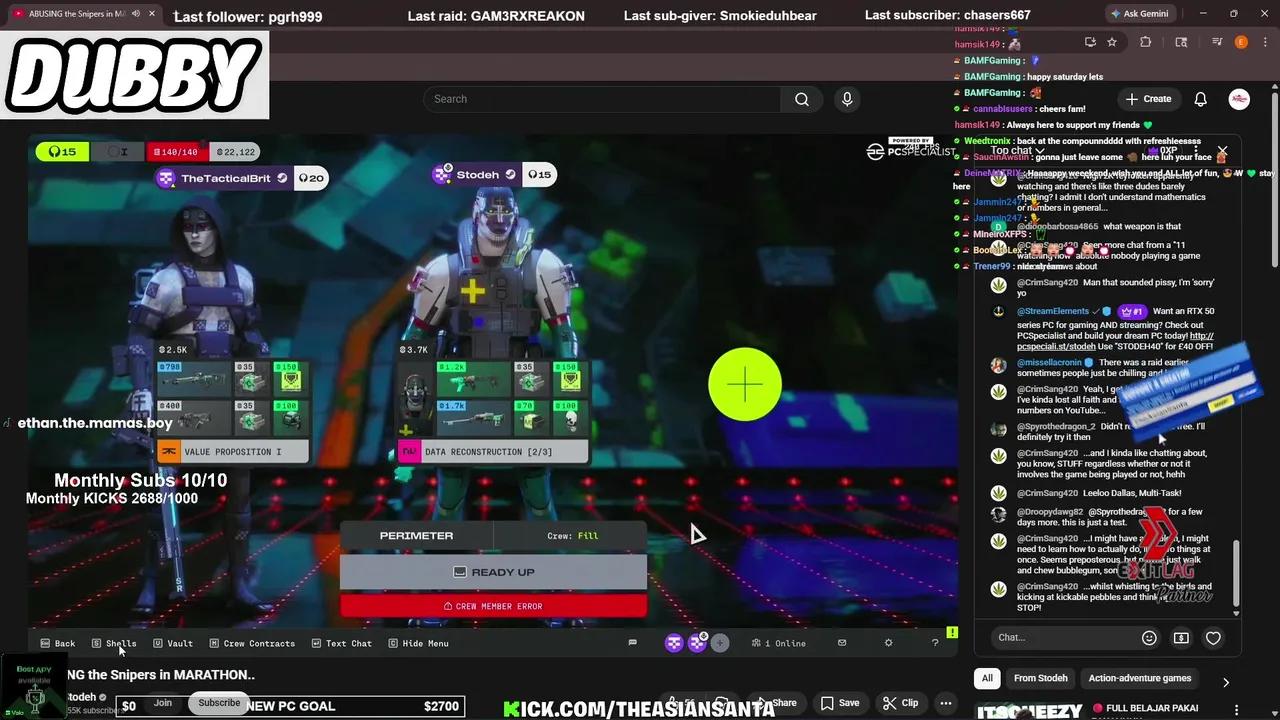1280x720 pixels.
Task: Click the VALUE PROPOSITION I contract
Action: pos(233,452)
